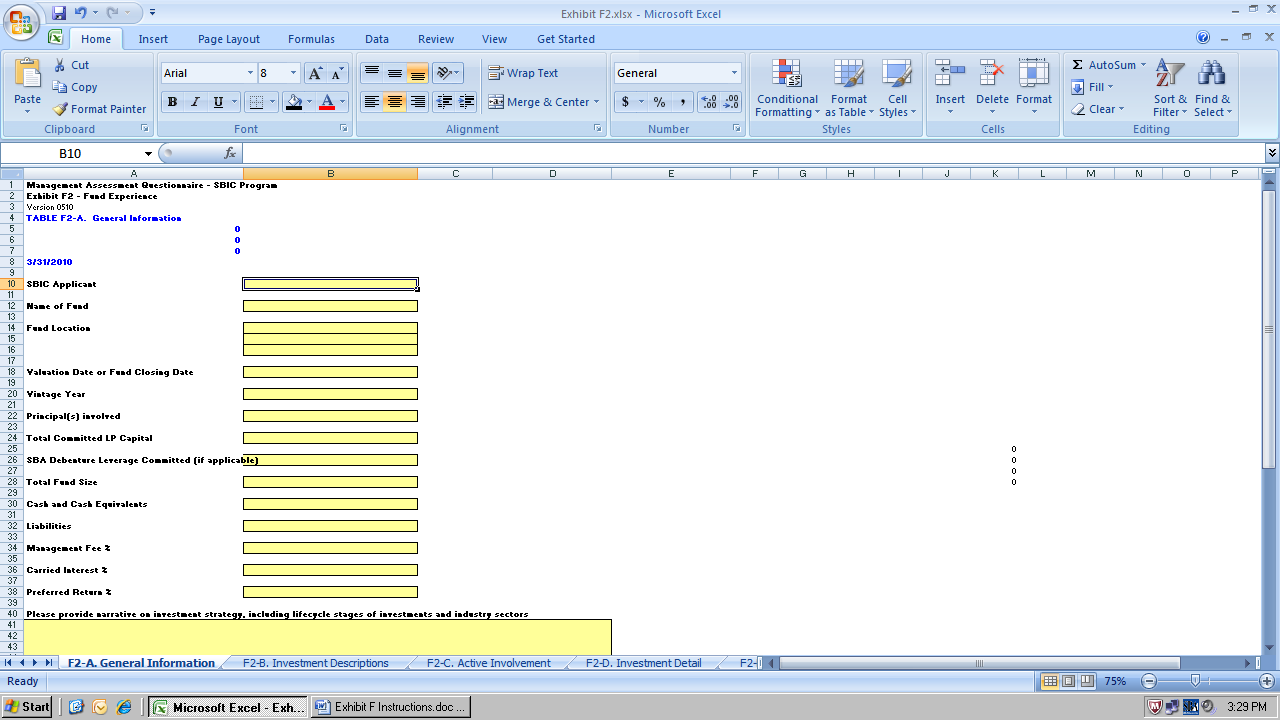Switch to Exhibit F Instructions.doc in taskbar
This screenshot has height=720, width=1280.
click(390, 707)
